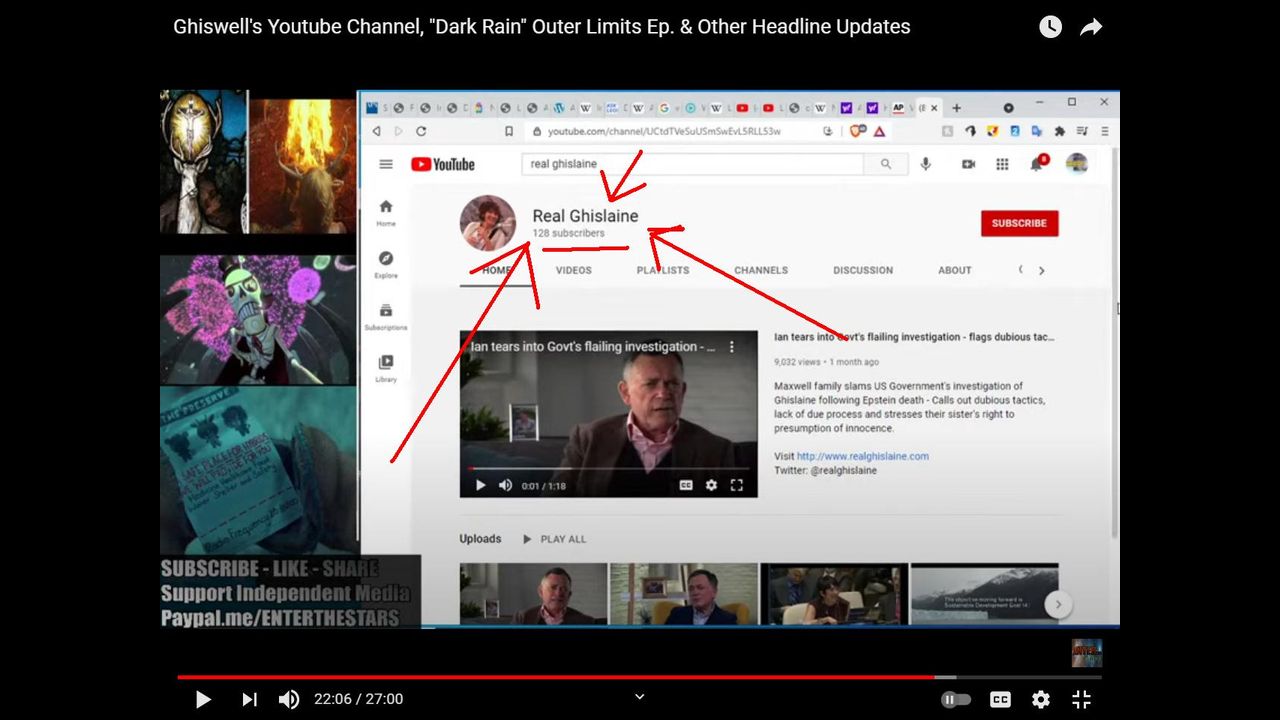Toggle closed captions in the bottom bar
Viewport: 1280px width, 720px height.
[x=1000, y=700]
